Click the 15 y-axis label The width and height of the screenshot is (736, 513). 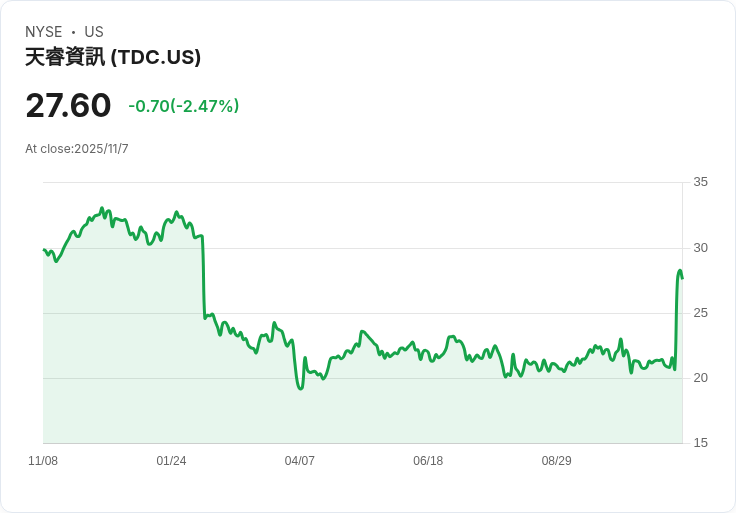(x=700, y=443)
